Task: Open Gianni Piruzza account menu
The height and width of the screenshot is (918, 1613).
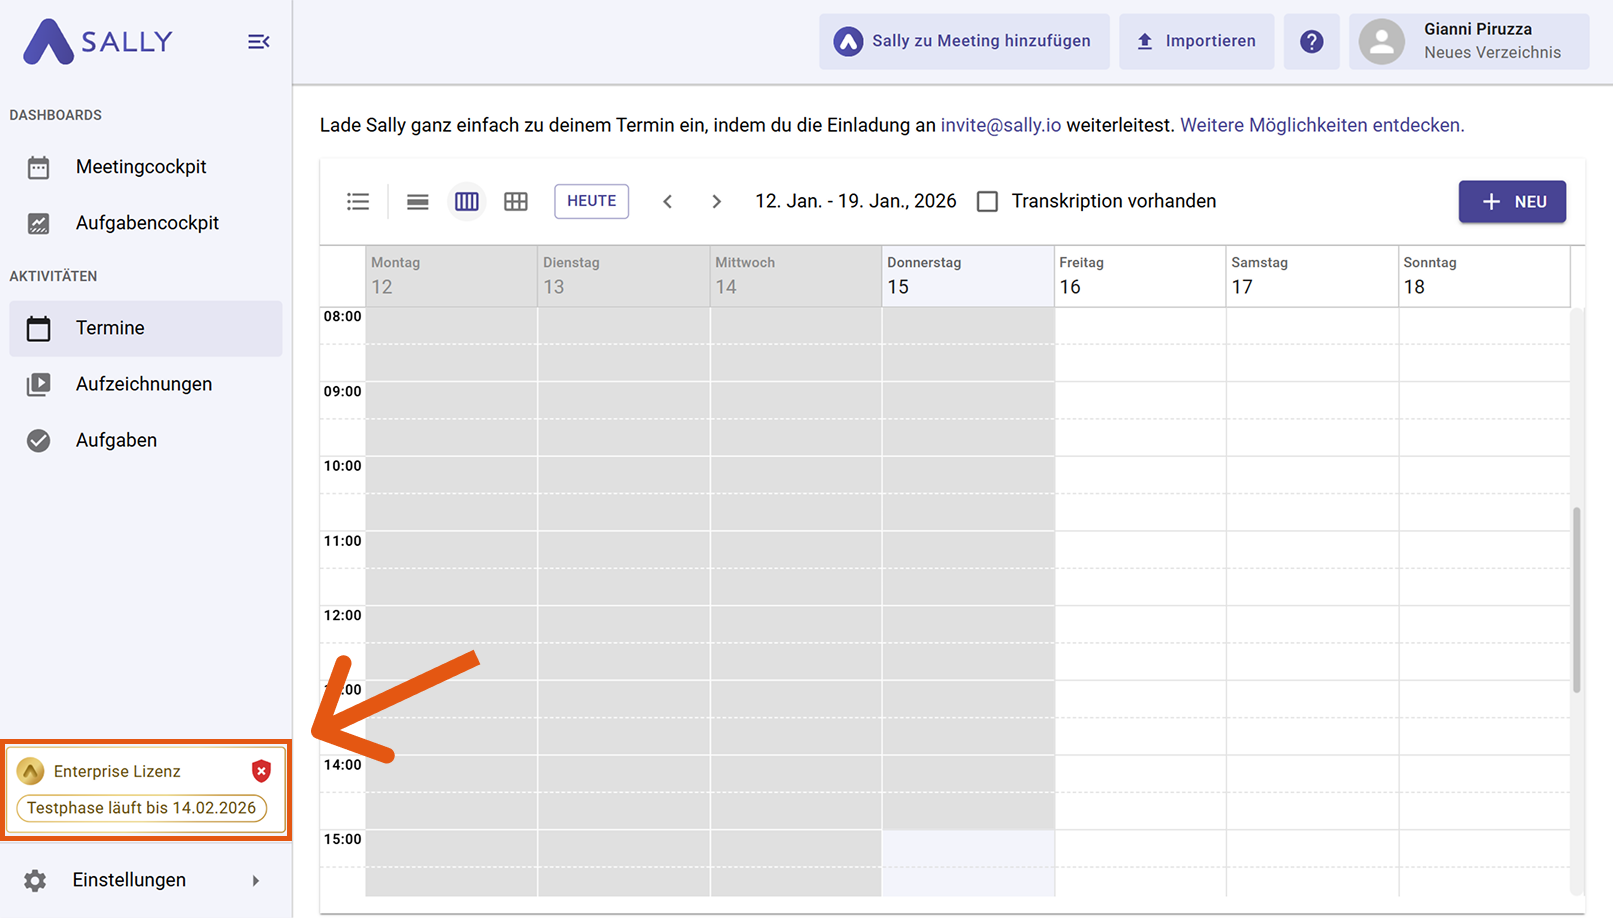Action: (1468, 41)
